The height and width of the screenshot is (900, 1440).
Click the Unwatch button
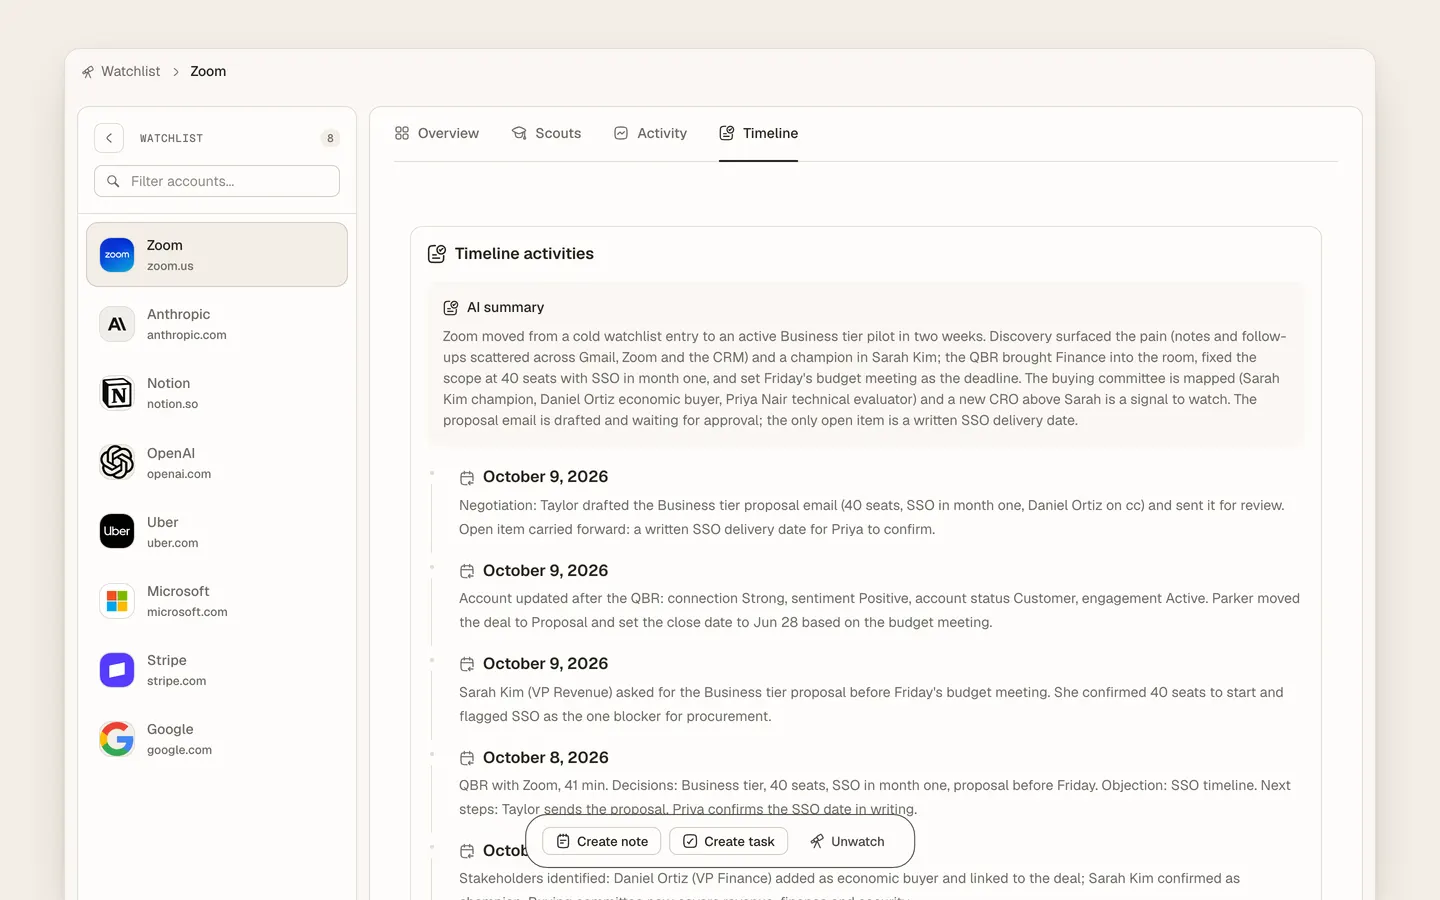tap(847, 841)
